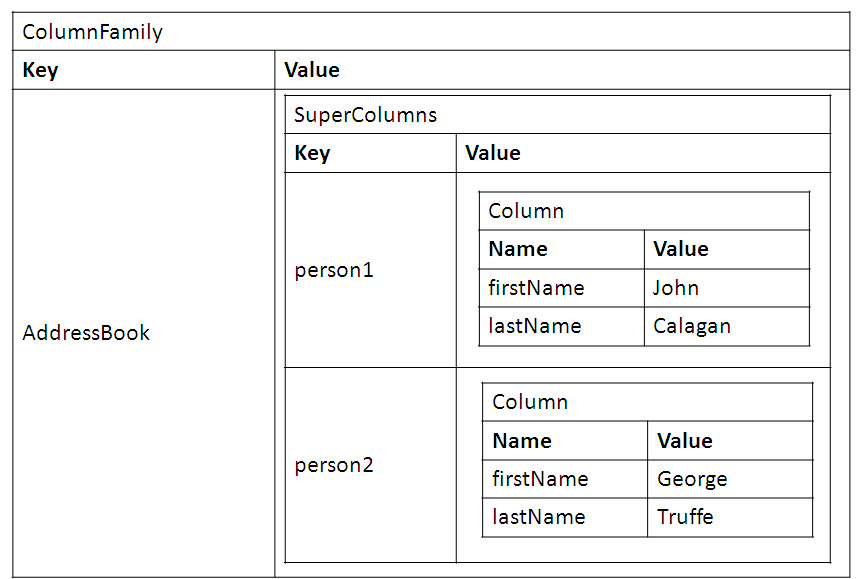Click firstName in person1's column table
The height and width of the screenshot is (579, 860).
536,288
